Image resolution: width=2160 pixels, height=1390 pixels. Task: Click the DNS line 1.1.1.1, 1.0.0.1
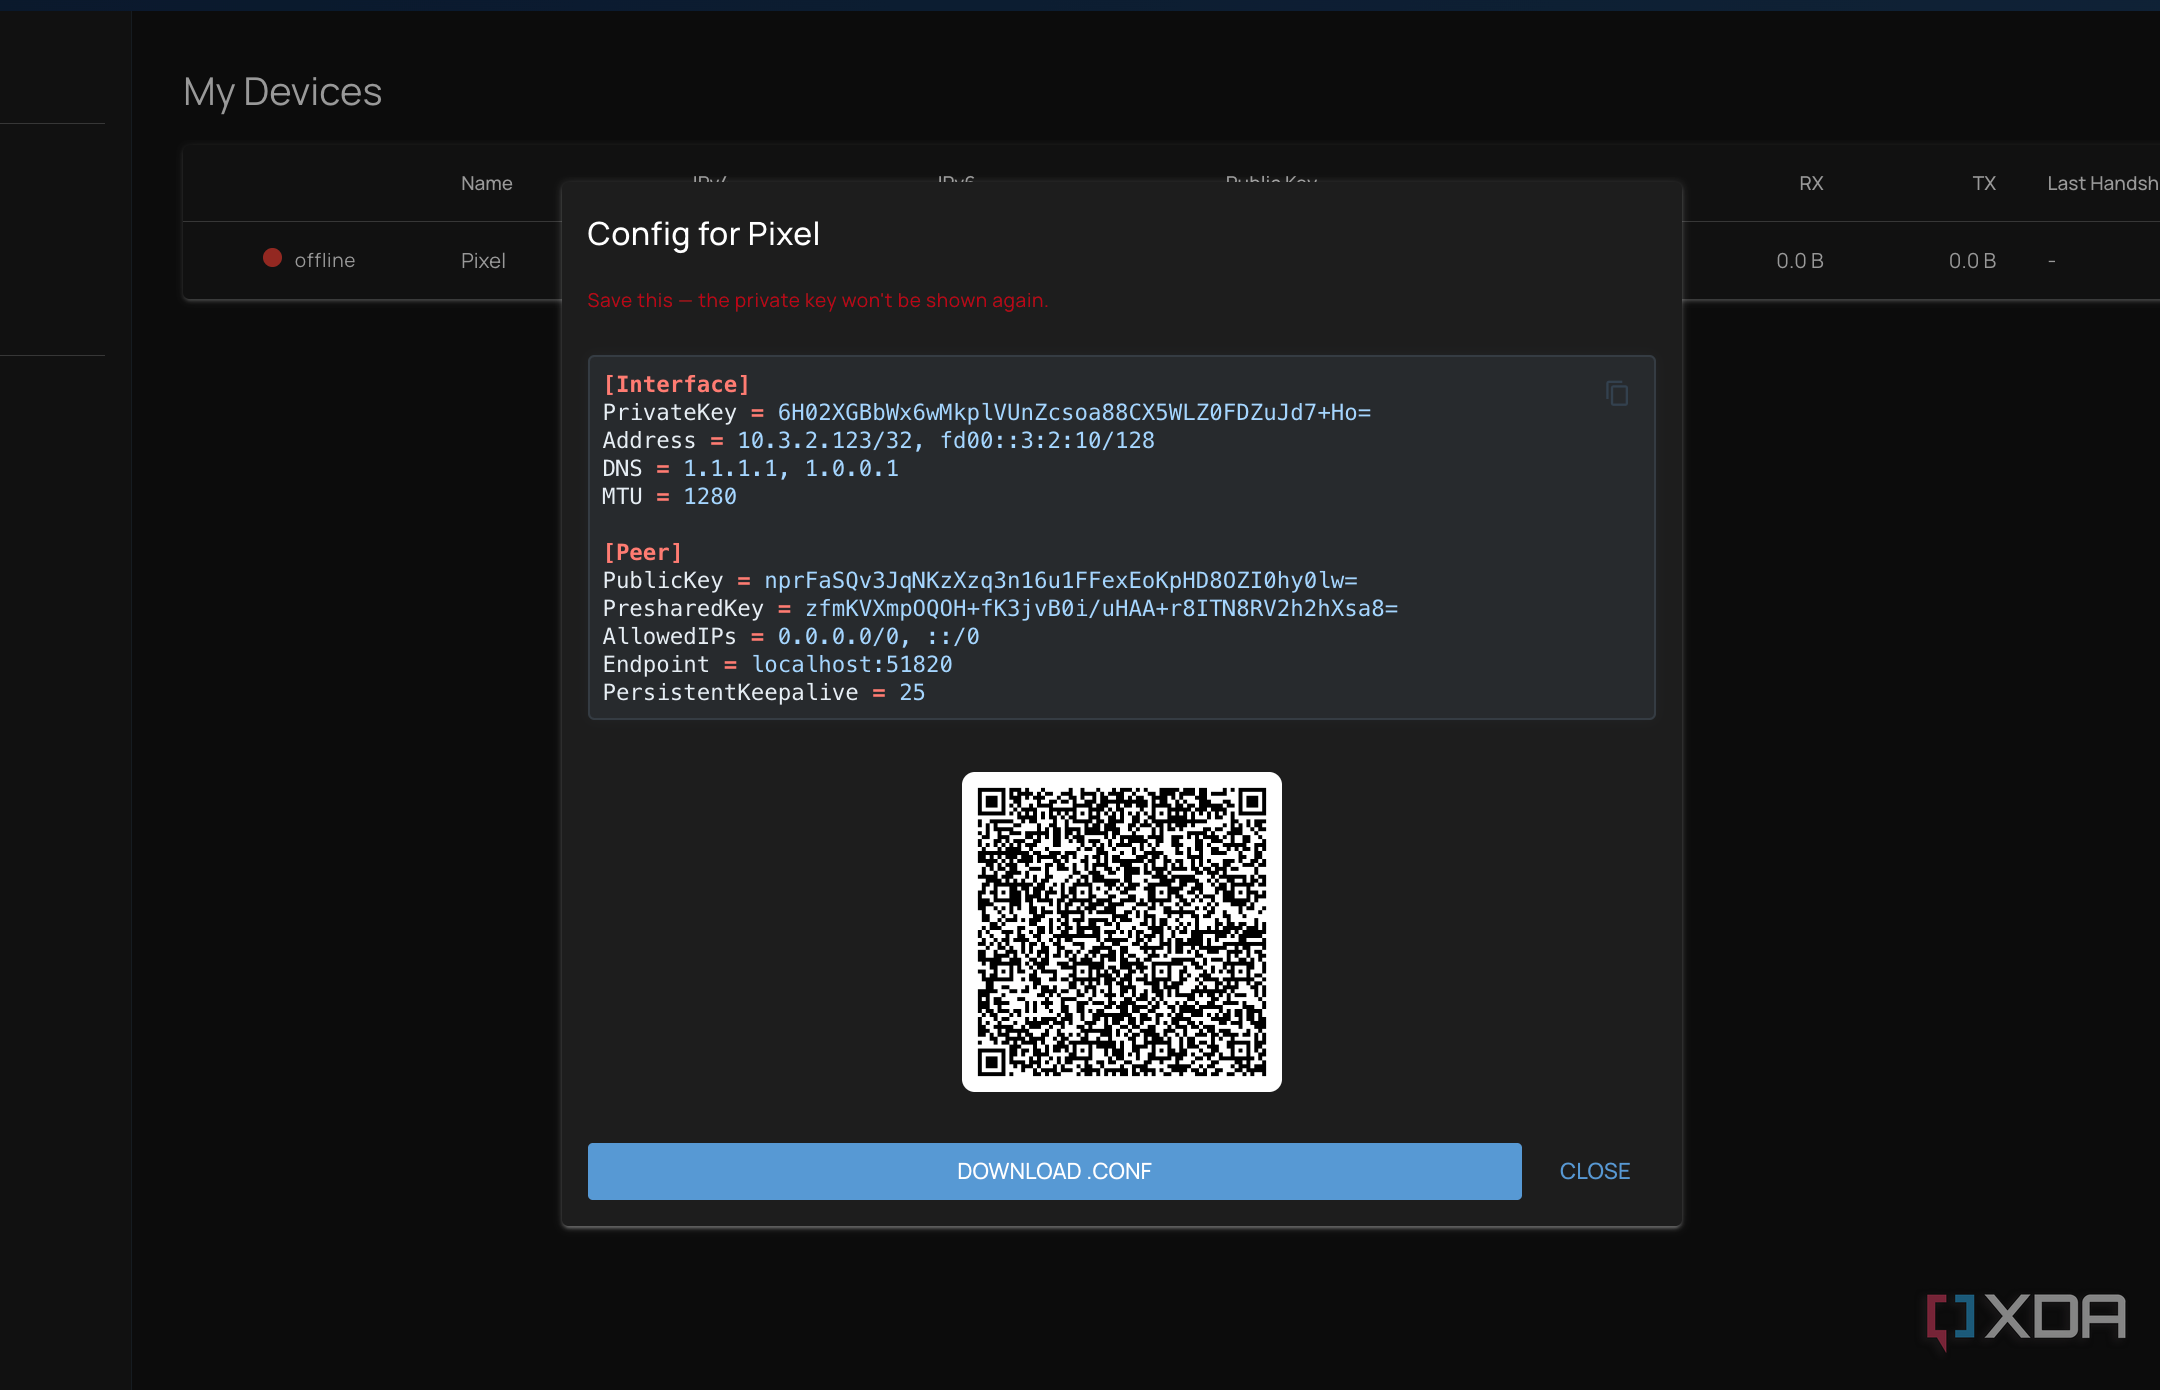[750, 468]
